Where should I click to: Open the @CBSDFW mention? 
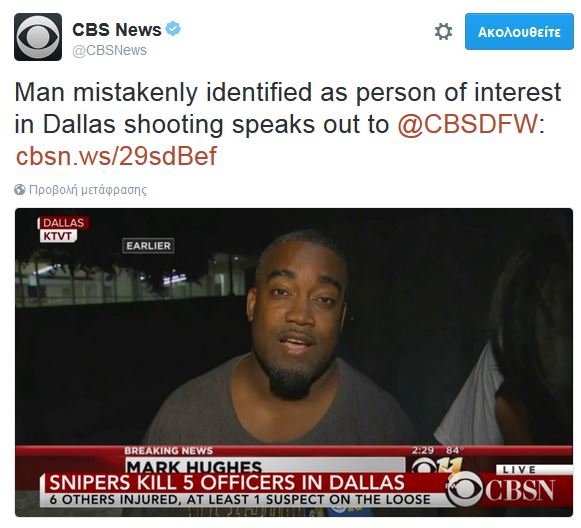click(468, 124)
